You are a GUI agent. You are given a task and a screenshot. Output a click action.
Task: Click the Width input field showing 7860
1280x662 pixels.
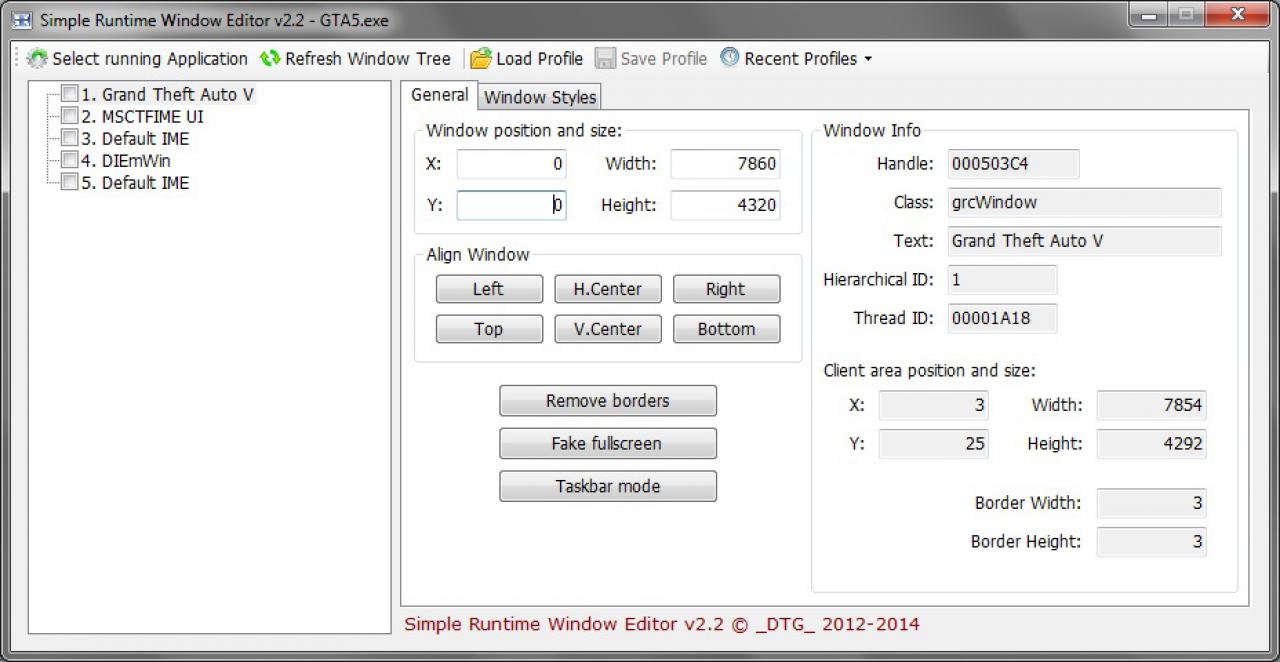(x=725, y=164)
